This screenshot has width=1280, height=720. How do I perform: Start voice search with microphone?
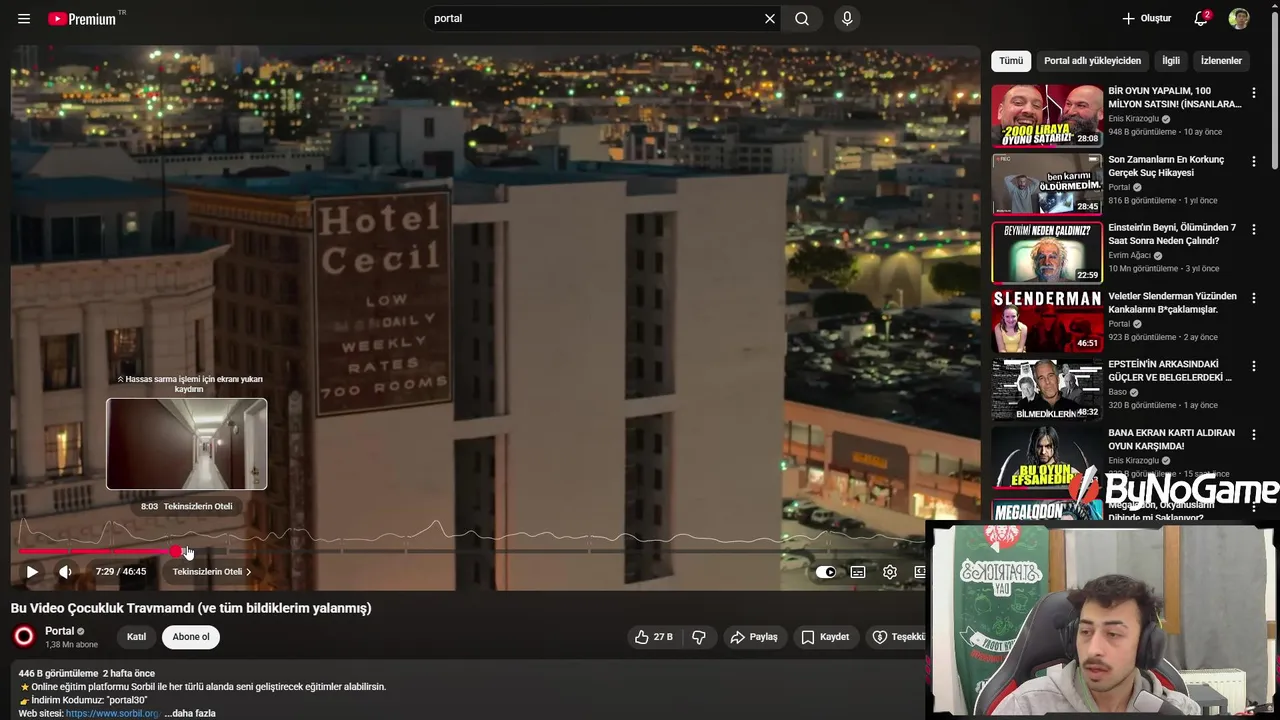click(847, 18)
